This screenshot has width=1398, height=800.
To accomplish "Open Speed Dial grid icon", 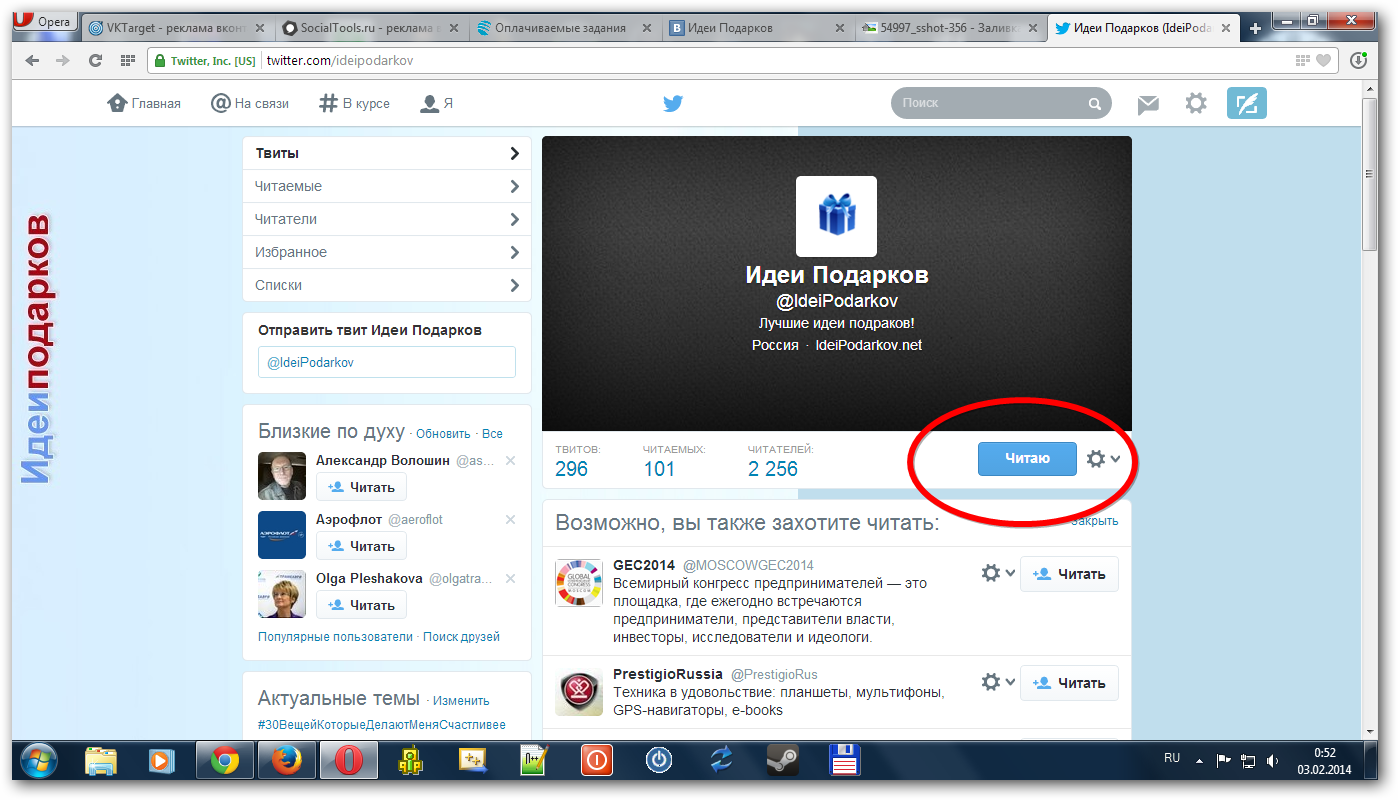I will 127,60.
